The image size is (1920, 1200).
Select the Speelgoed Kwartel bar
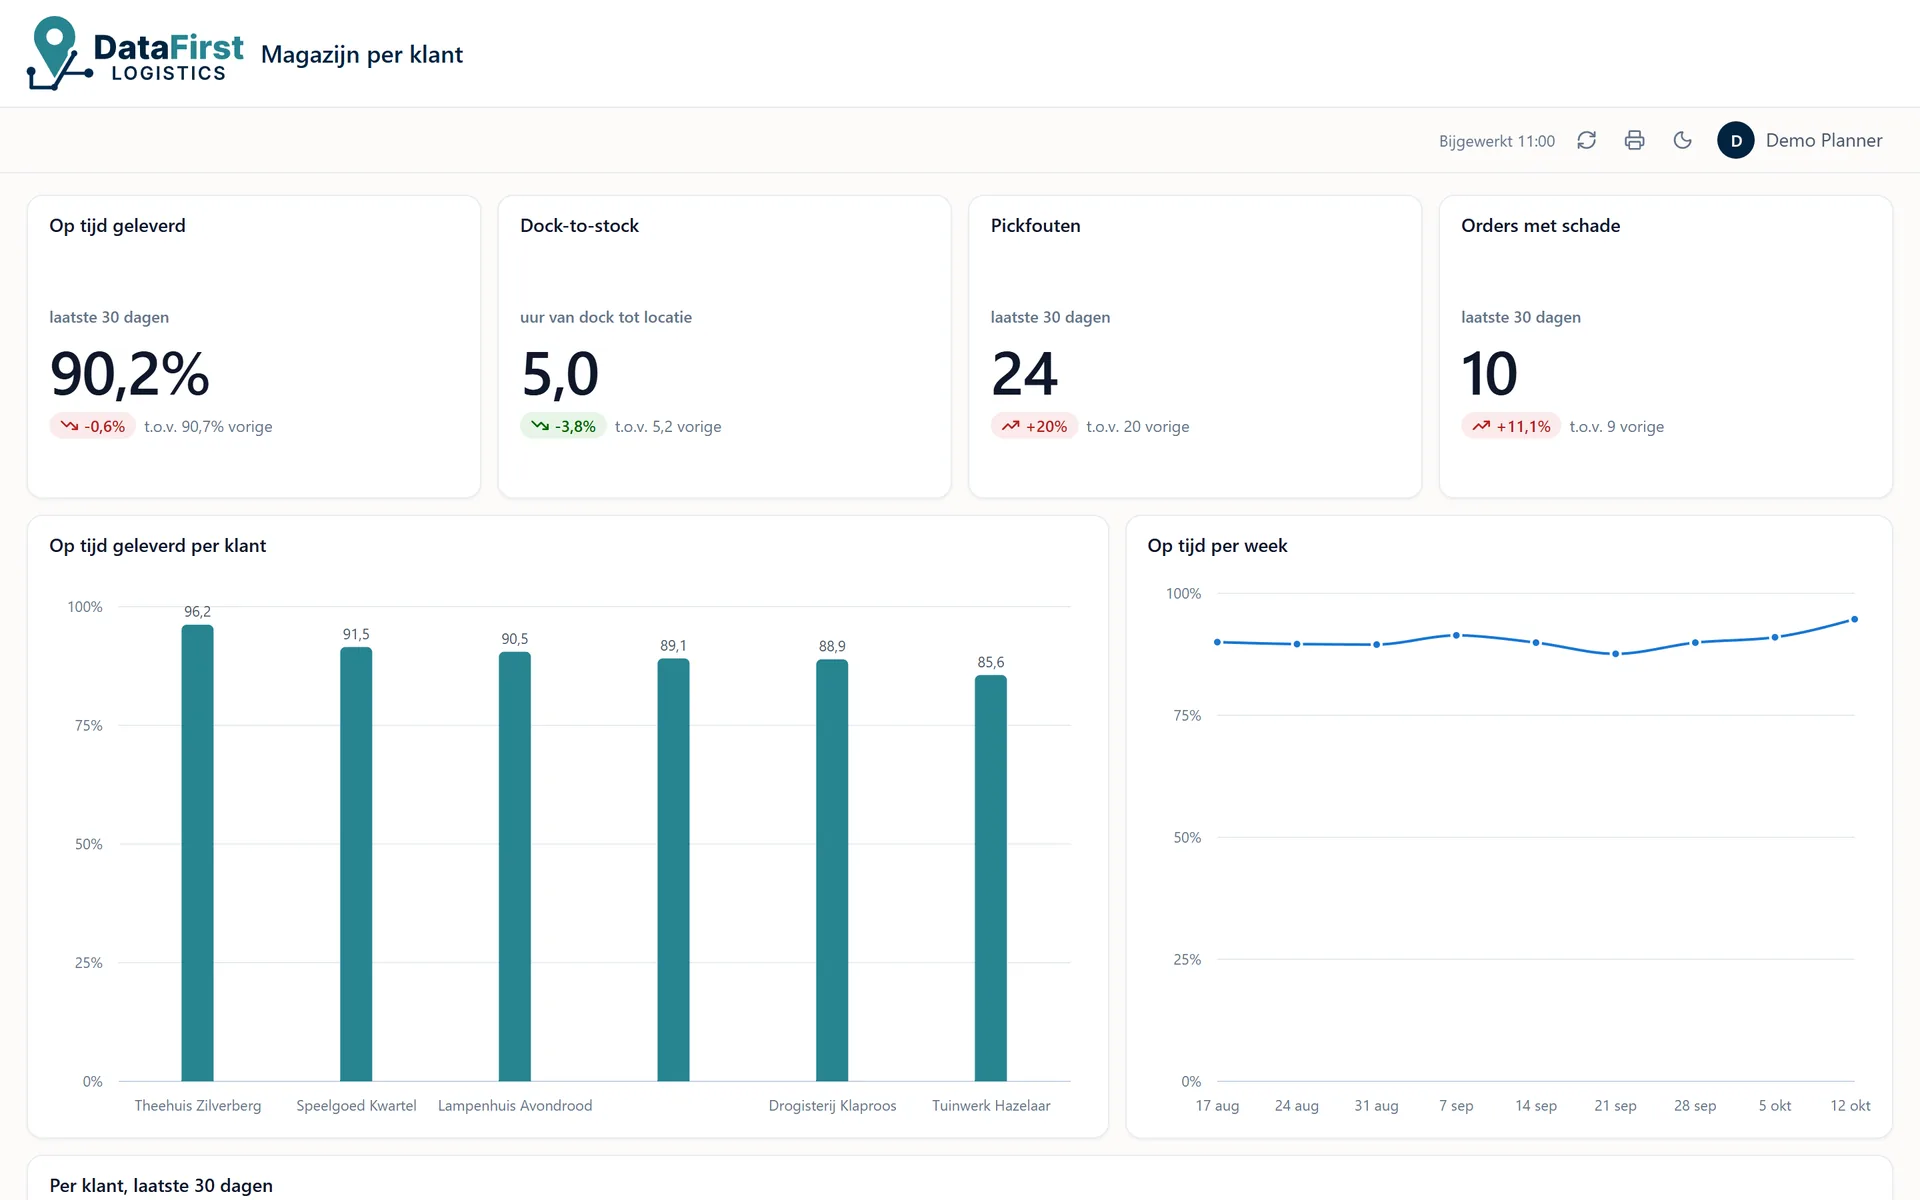(x=356, y=864)
